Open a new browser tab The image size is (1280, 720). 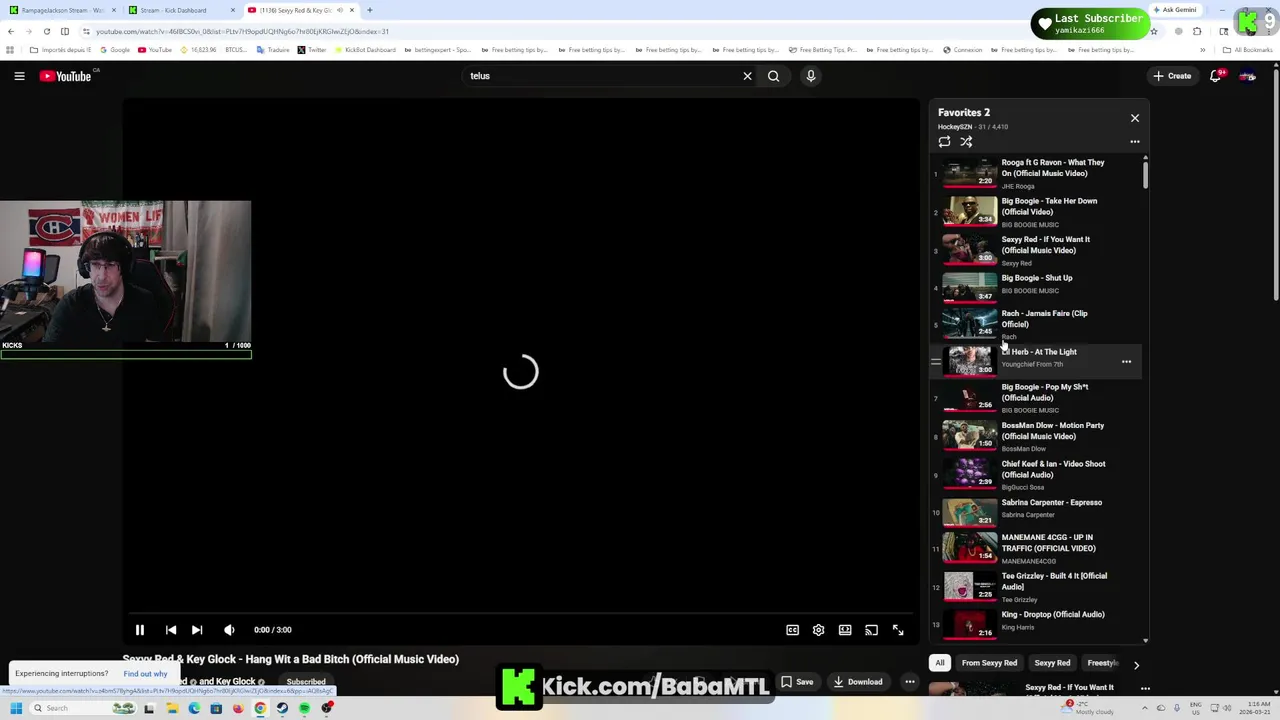(370, 10)
